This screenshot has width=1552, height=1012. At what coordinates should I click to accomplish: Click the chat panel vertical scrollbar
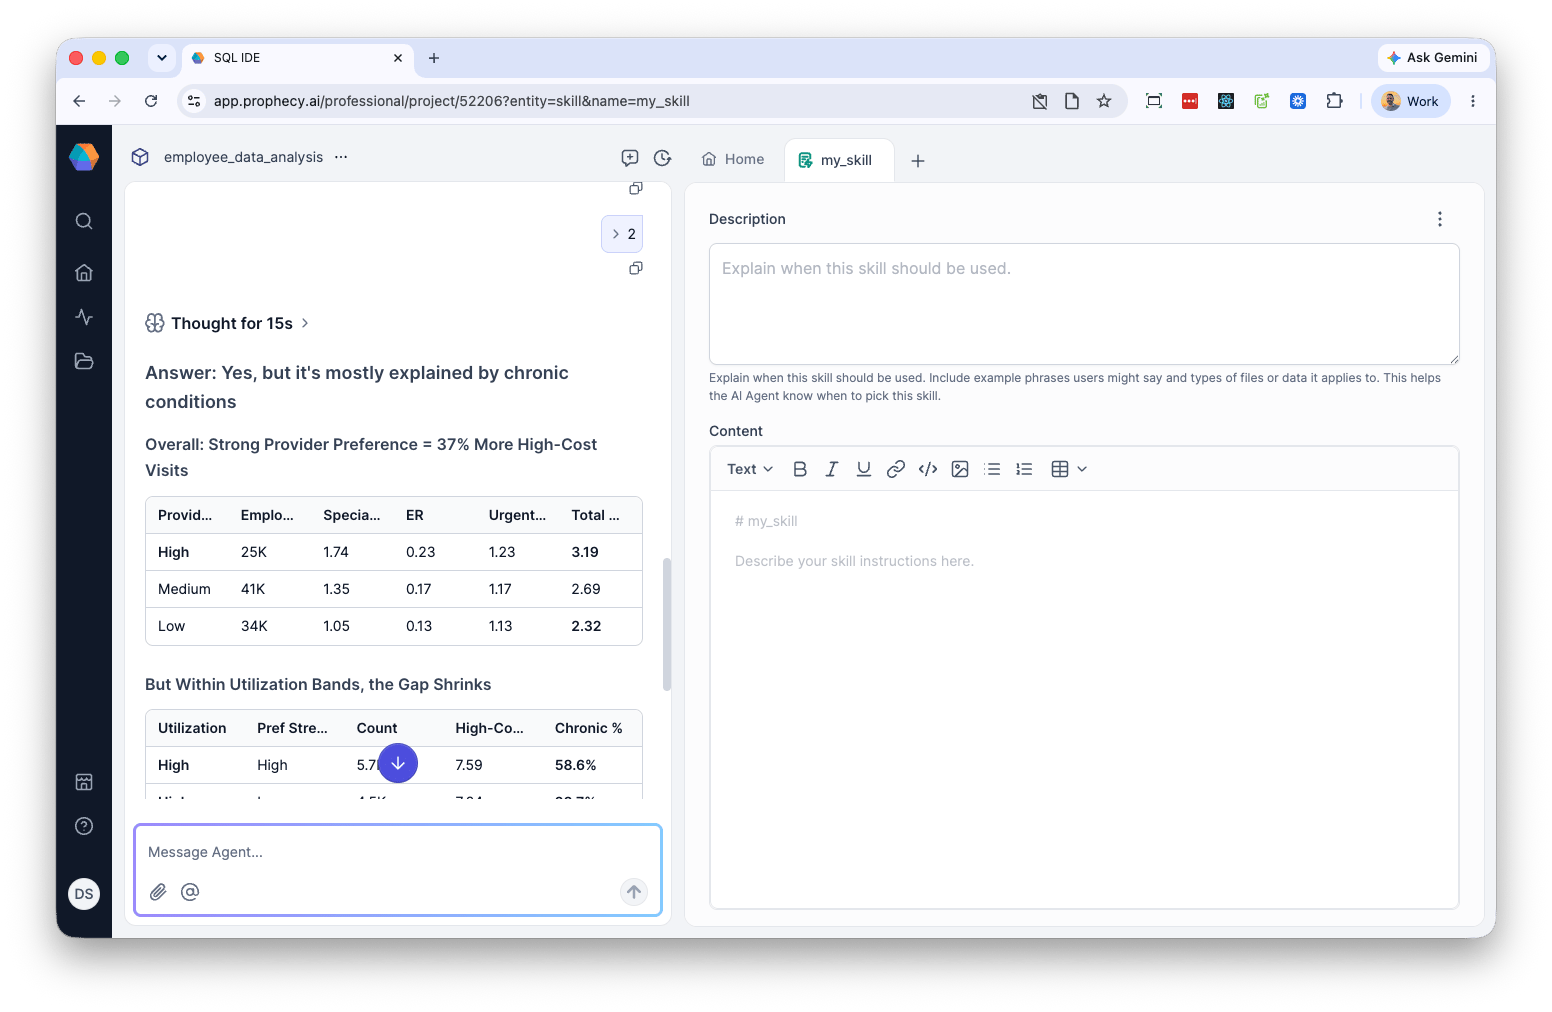(x=667, y=624)
